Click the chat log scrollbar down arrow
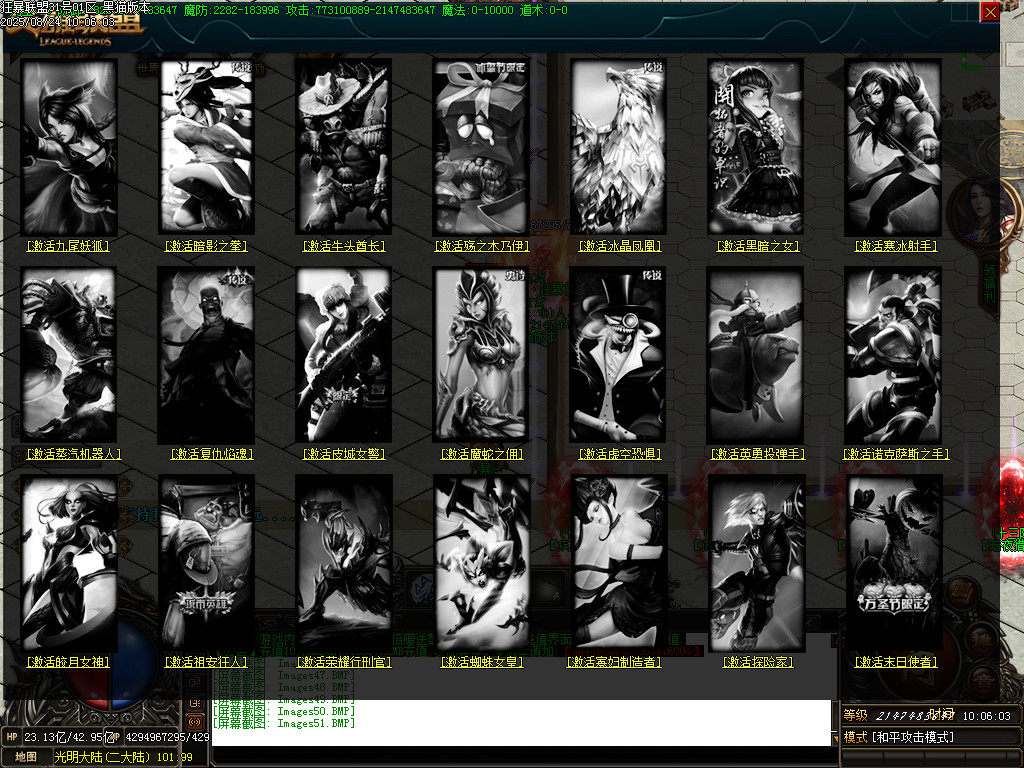The height and width of the screenshot is (768, 1024). pyautogui.click(x=835, y=739)
